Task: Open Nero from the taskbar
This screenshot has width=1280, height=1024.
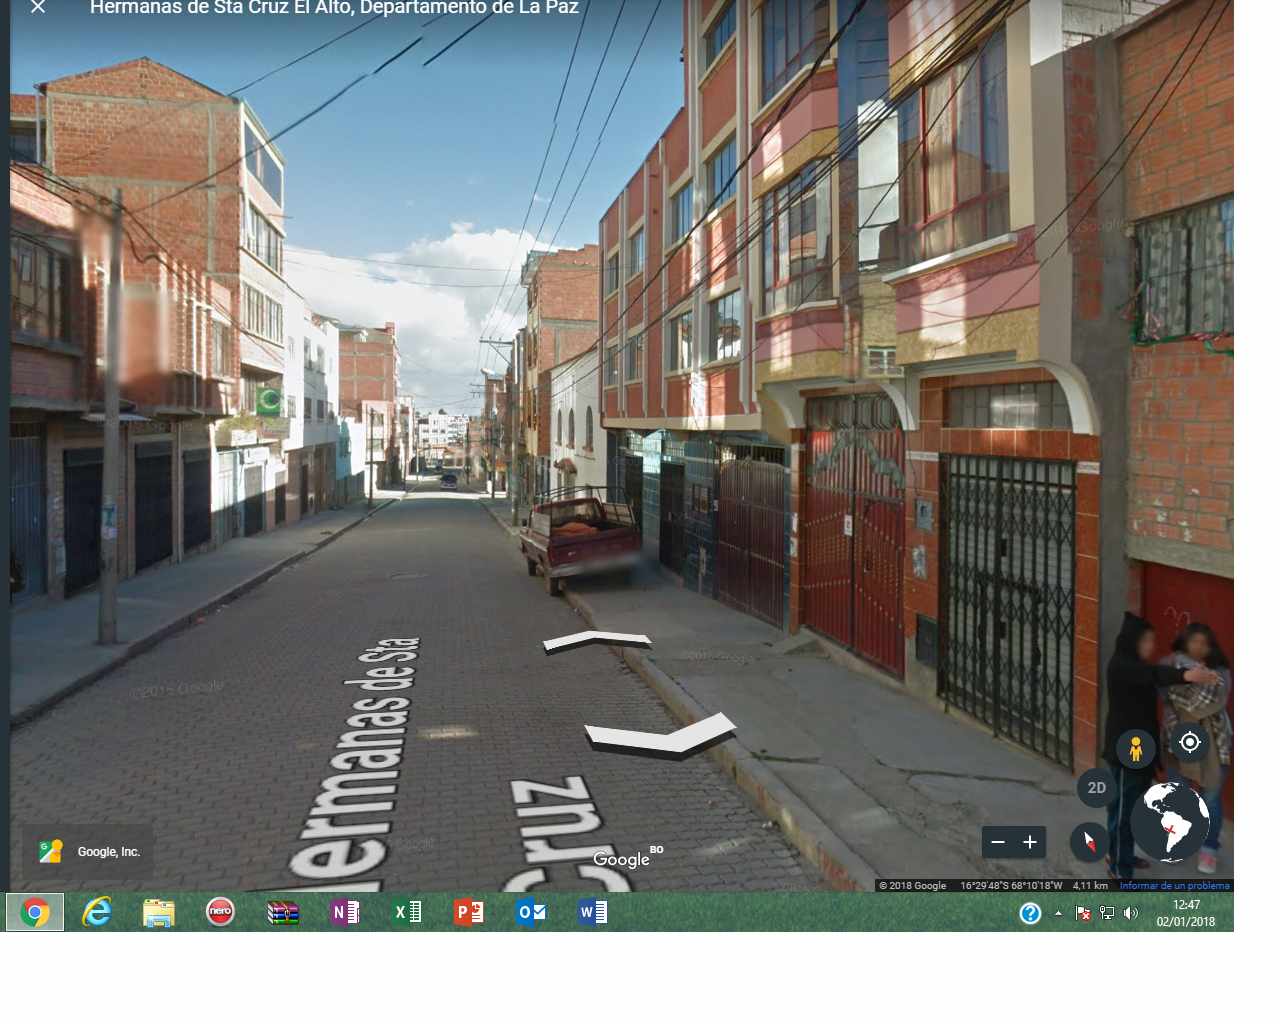Action: coord(220,911)
